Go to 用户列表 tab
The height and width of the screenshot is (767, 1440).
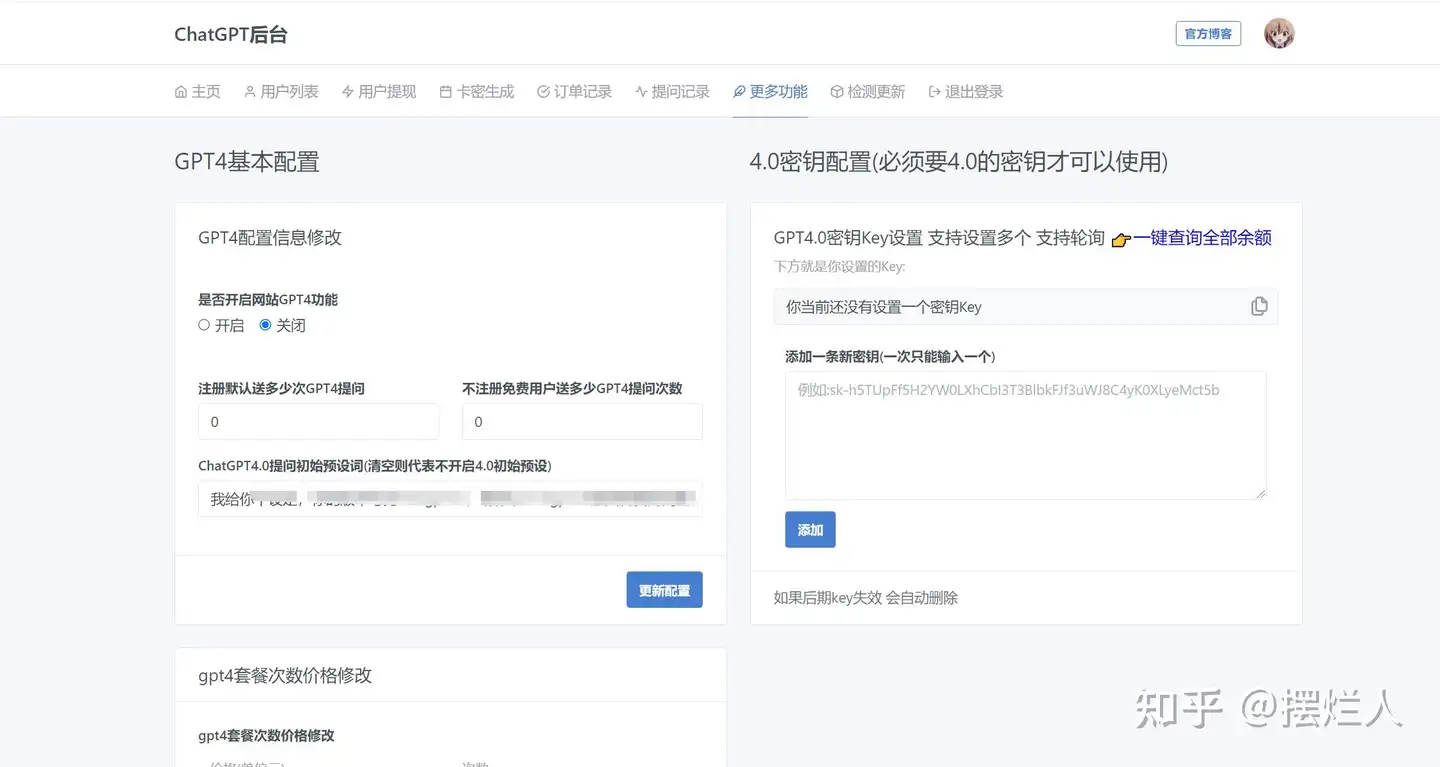tap(281, 92)
